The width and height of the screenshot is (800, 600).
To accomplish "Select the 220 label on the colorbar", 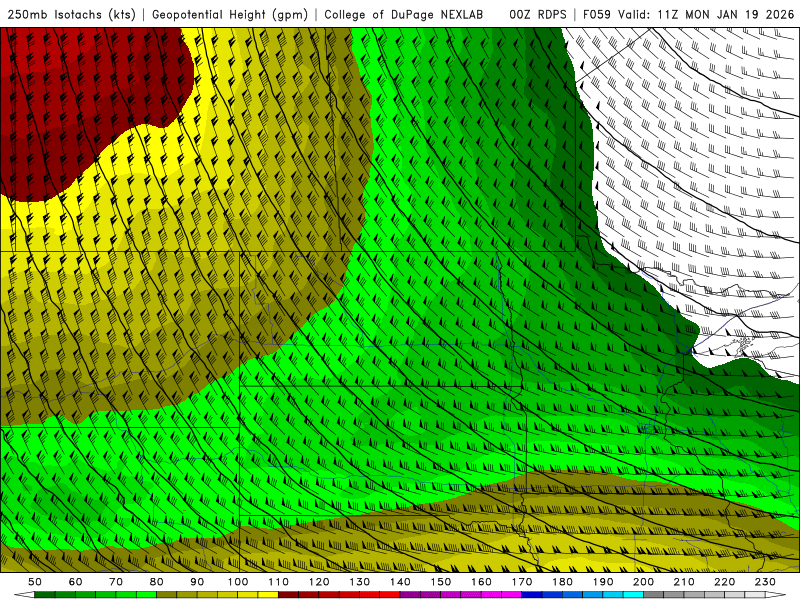I will coord(724,582).
